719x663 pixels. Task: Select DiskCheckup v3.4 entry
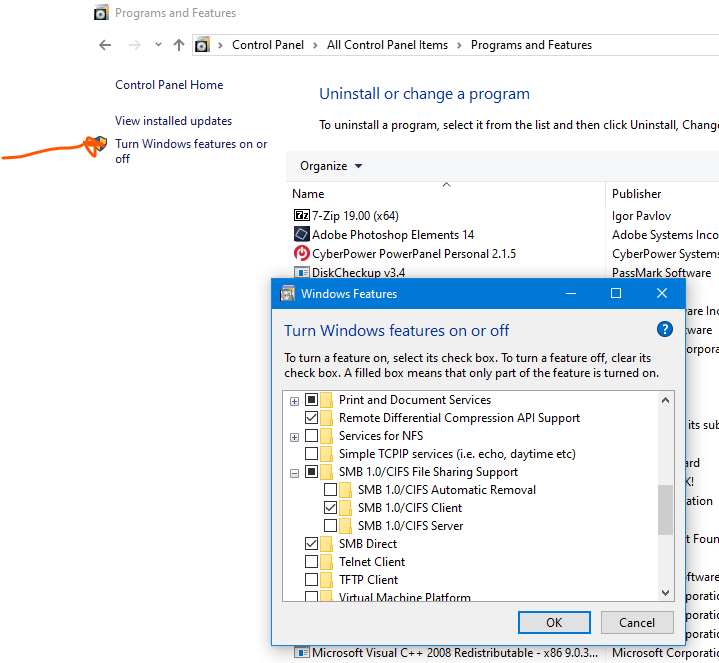[359, 273]
